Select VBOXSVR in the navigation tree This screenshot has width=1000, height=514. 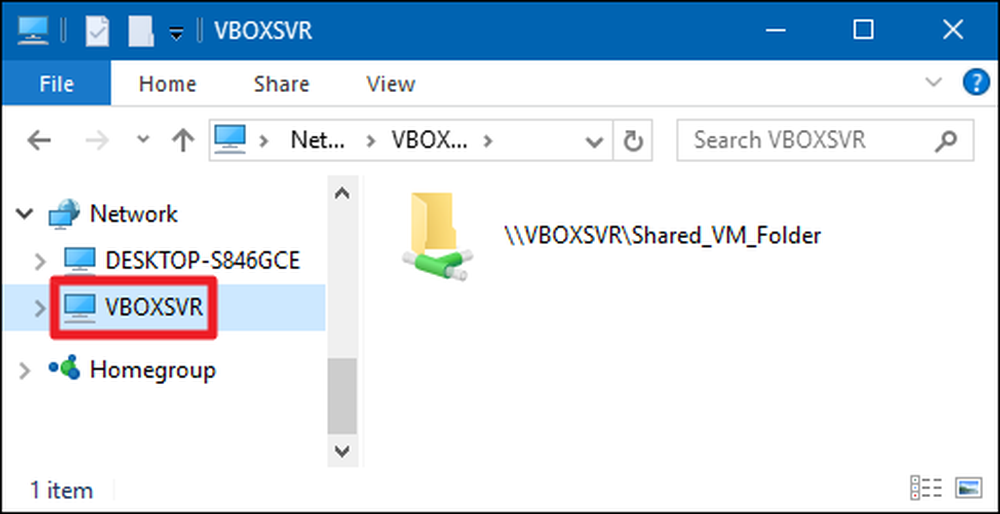[154, 308]
